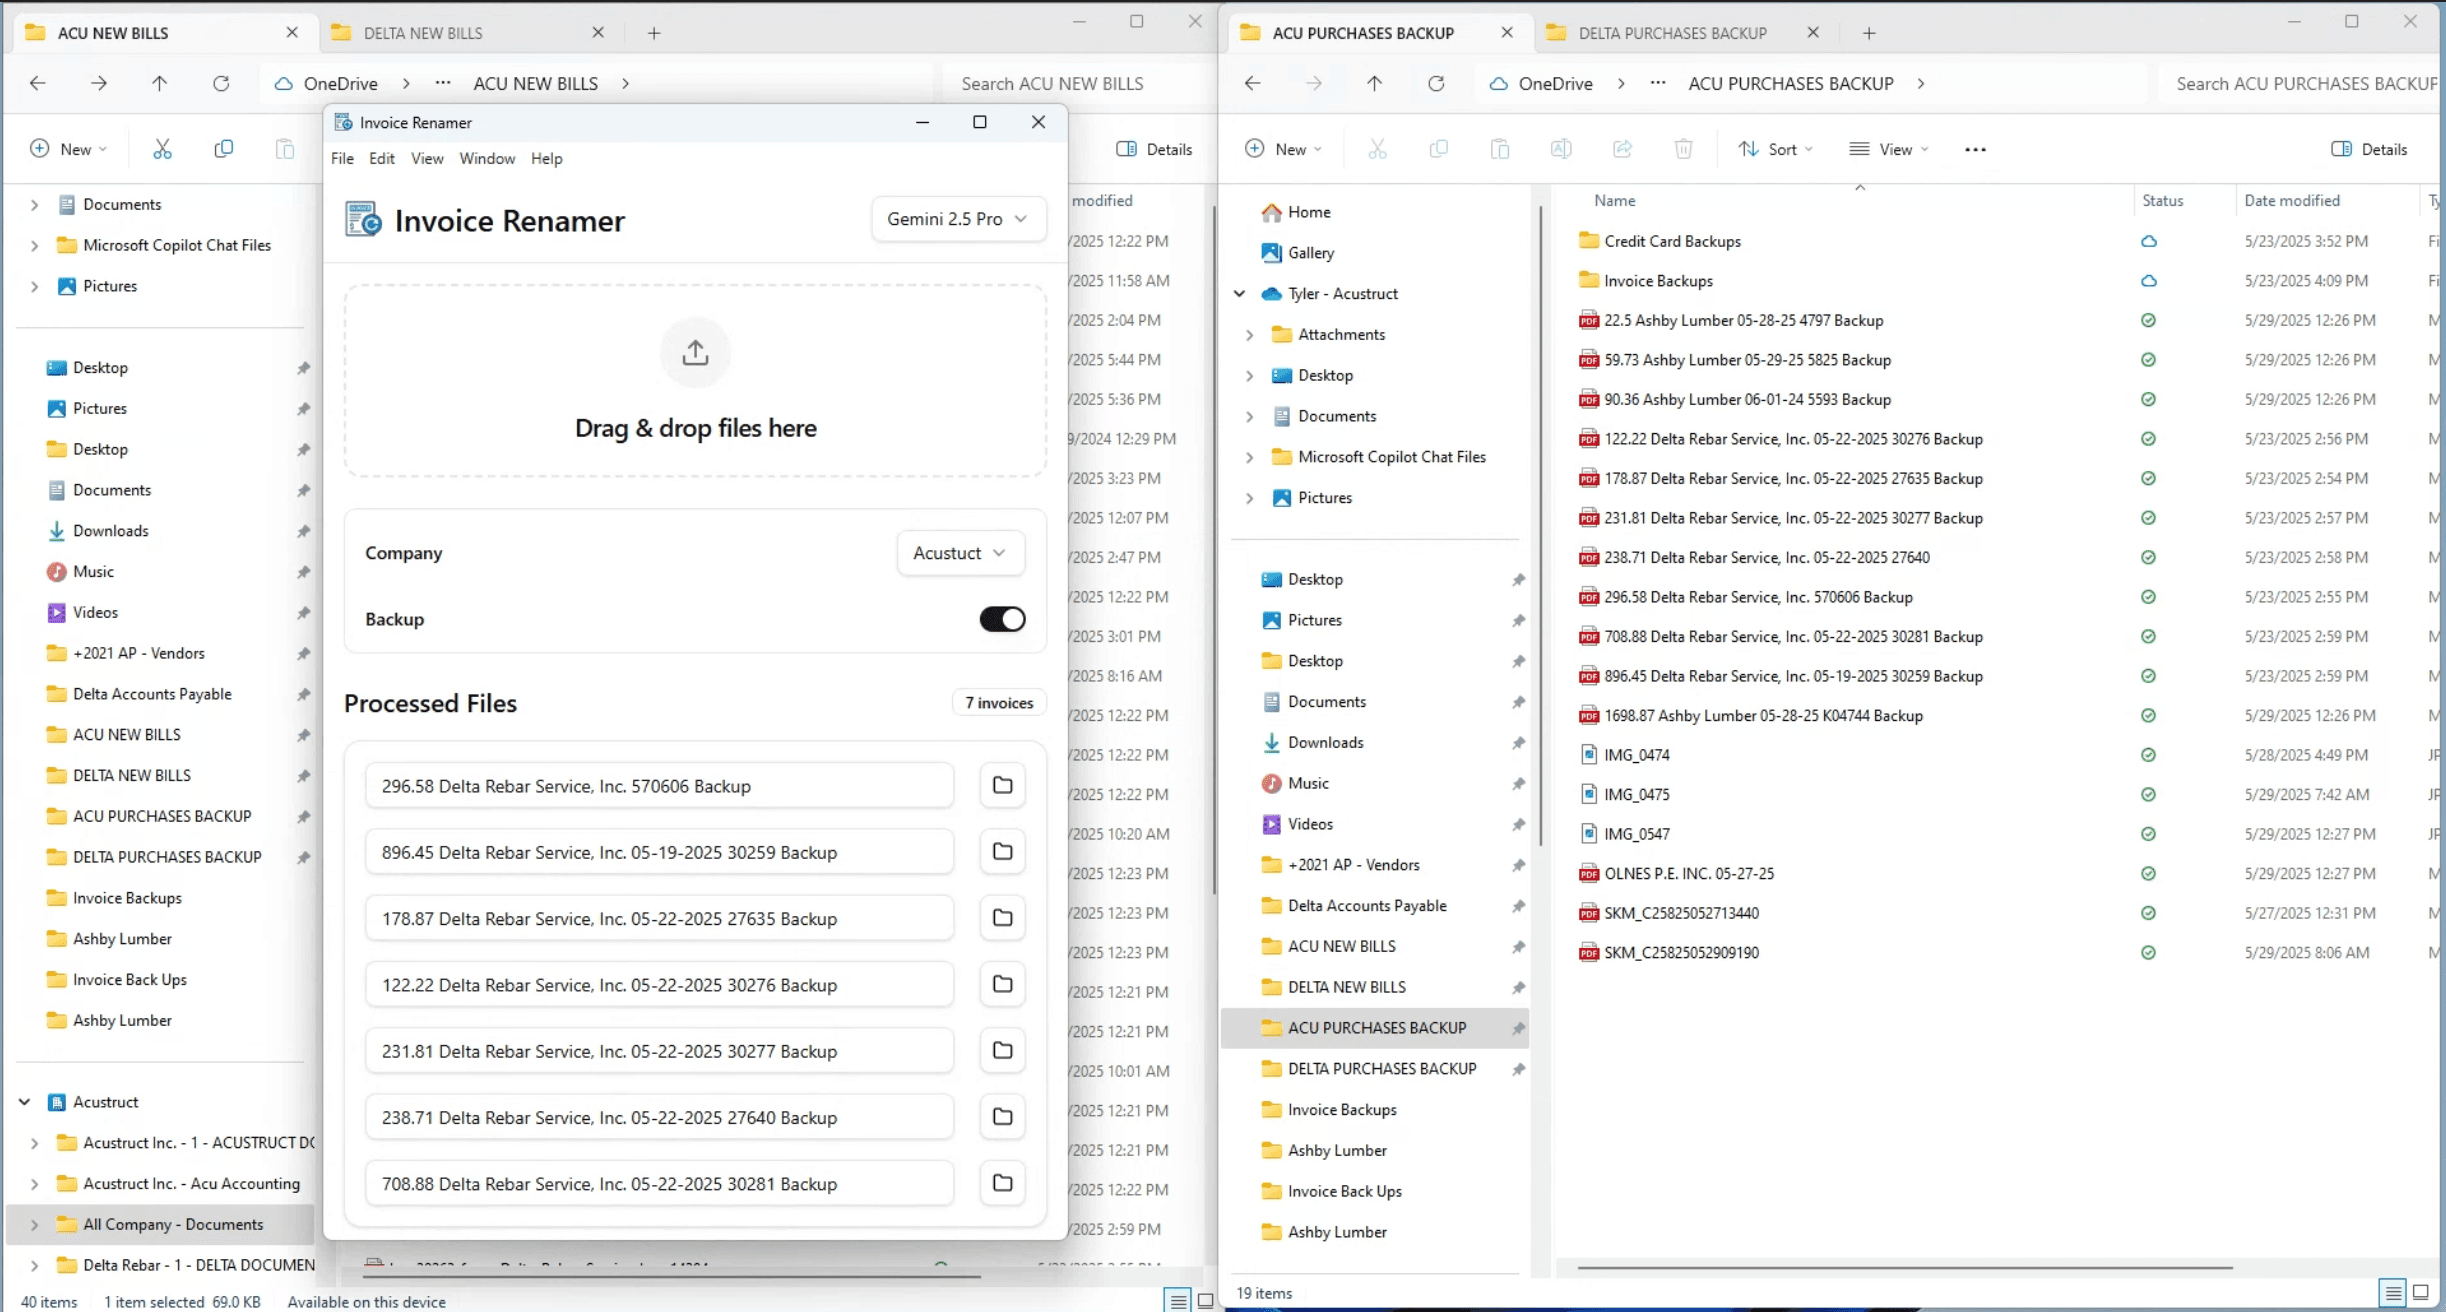This screenshot has width=2446, height=1312.
Task: Open the View dropdown in ACU PURCHASES BACKUP window
Action: point(1889,149)
